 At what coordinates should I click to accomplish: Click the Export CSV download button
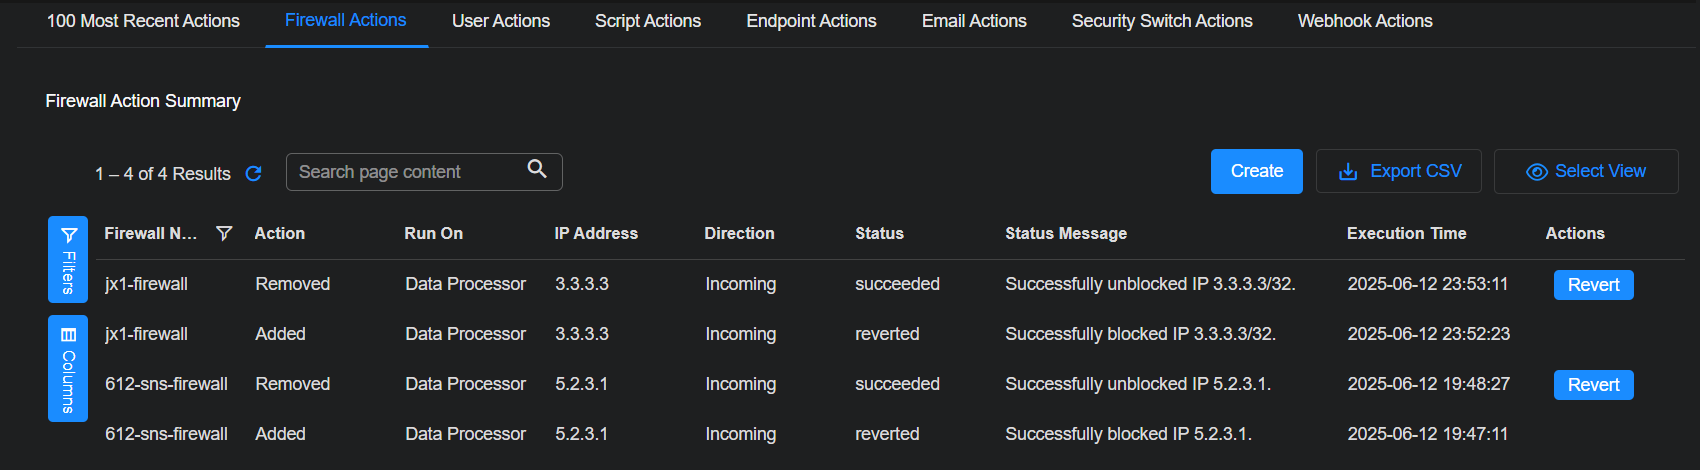[x=1399, y=172]
